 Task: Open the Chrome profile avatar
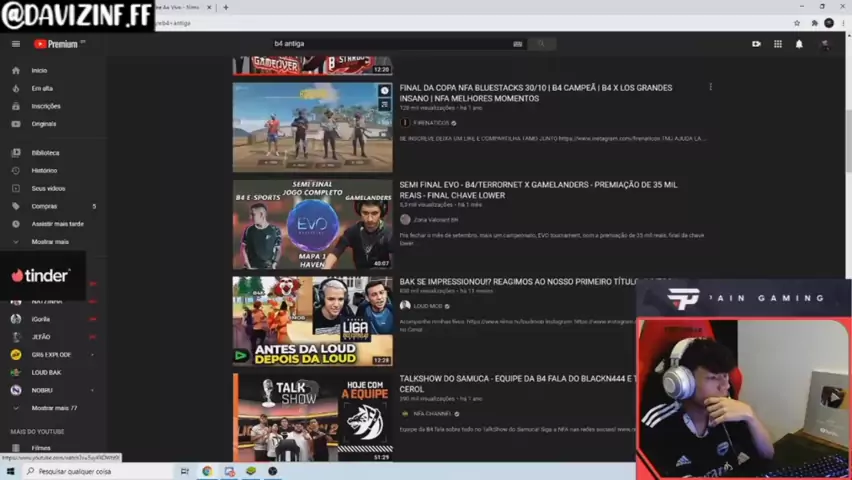point(829,23)
